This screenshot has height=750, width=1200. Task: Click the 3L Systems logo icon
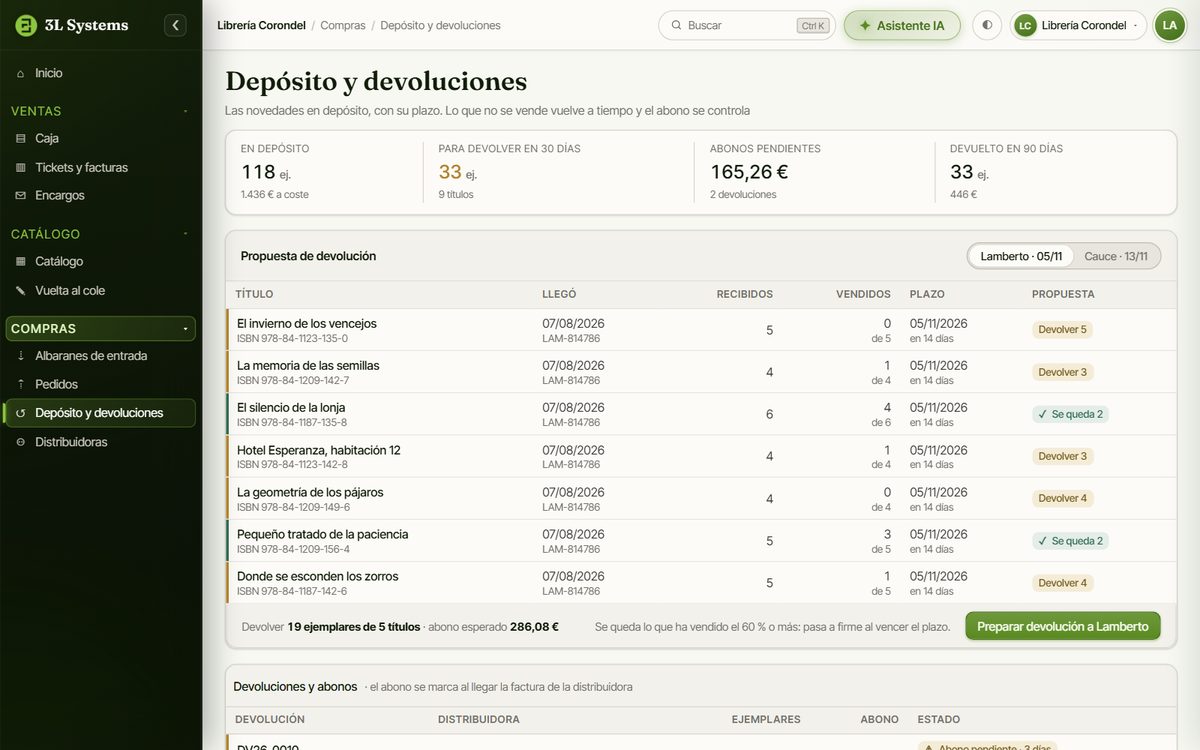[27, 25]
